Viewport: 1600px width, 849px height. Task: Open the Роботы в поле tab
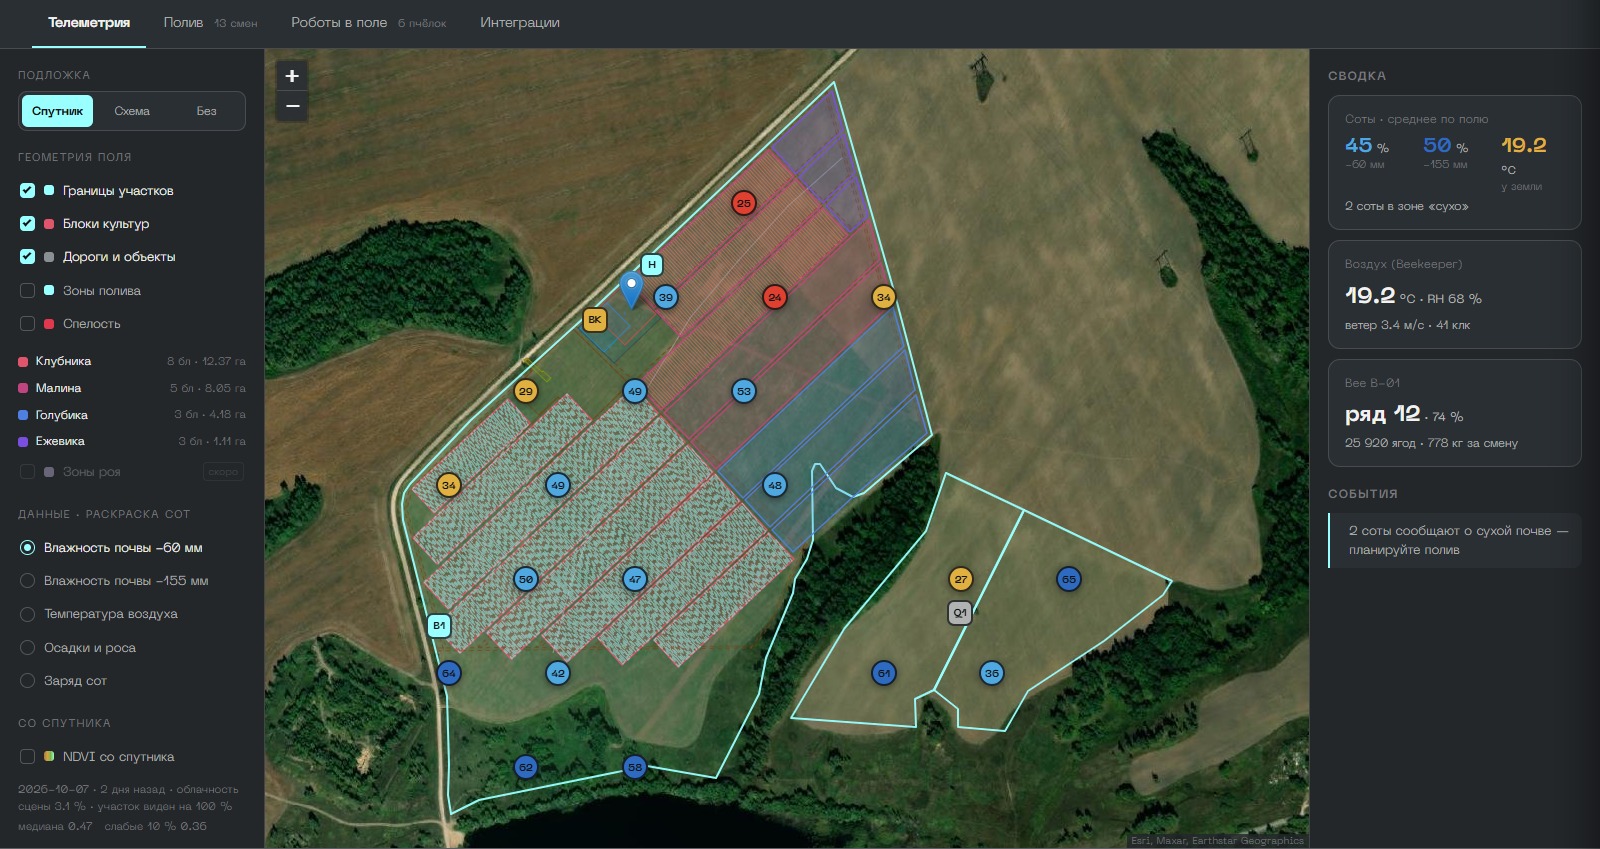(x=368, y=22)
